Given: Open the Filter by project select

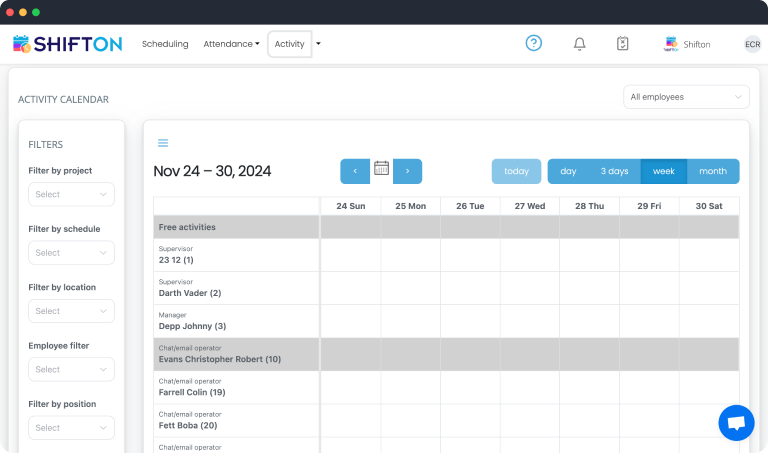Looking at the screenshot, I should click(71, 195).
